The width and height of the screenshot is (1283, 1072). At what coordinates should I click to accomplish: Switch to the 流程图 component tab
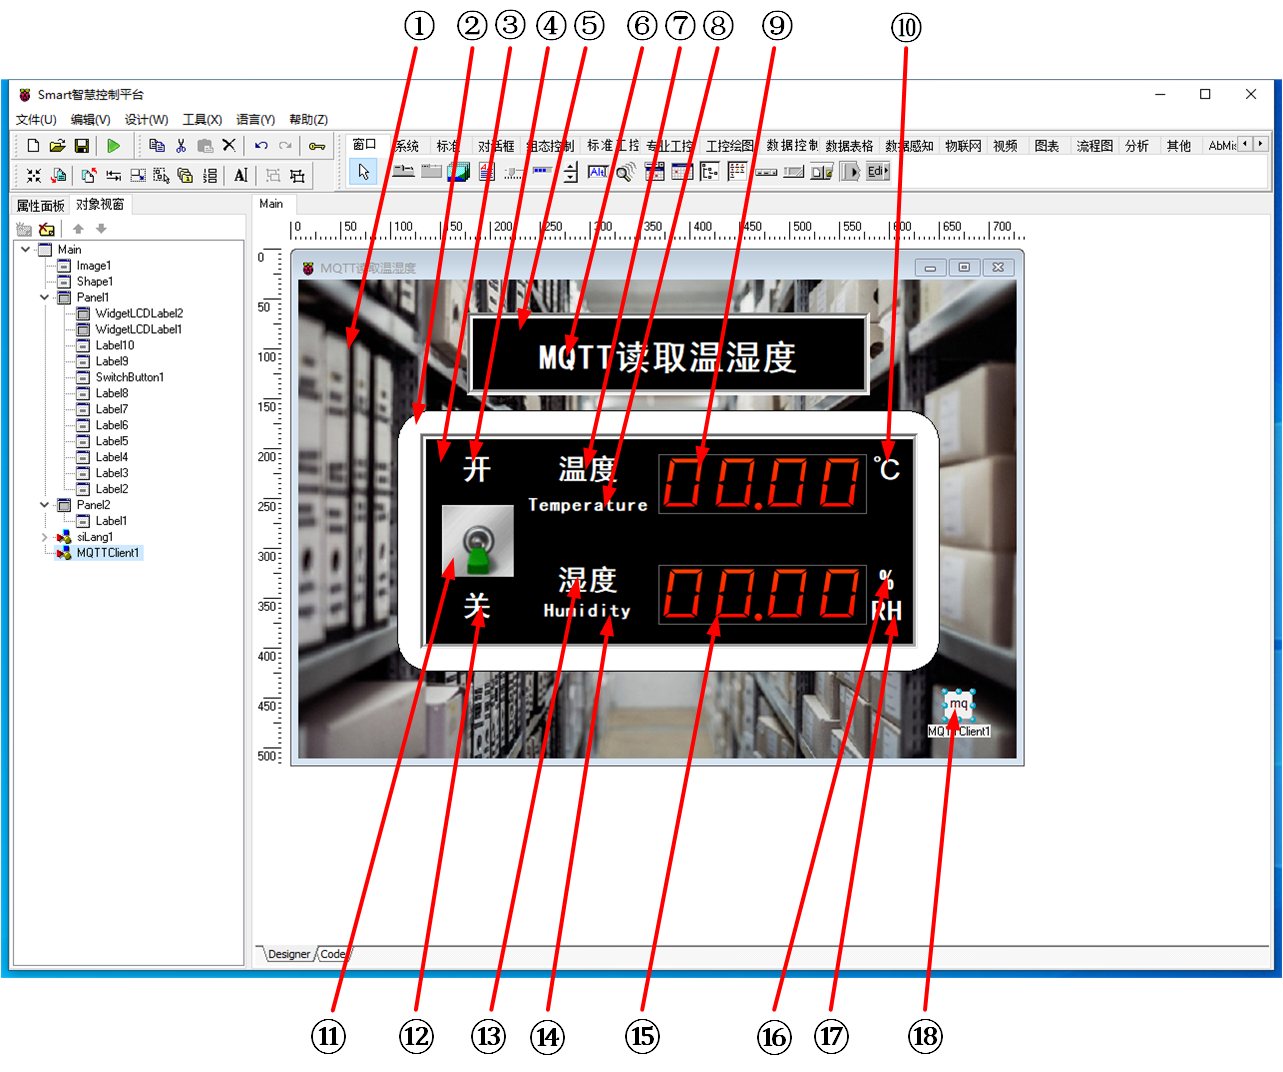(x=1094, y=146)
